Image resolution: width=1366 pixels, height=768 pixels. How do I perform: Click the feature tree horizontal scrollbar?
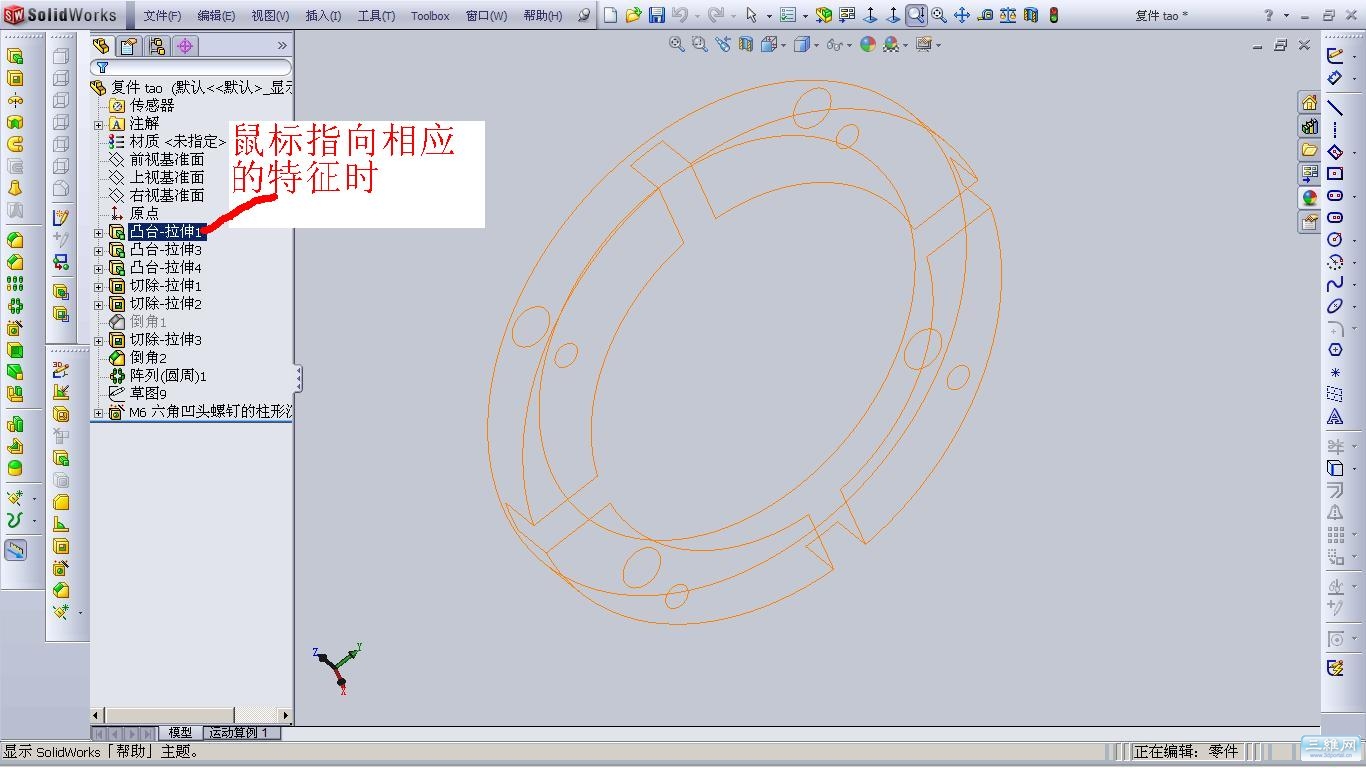(x=191, y=715)
